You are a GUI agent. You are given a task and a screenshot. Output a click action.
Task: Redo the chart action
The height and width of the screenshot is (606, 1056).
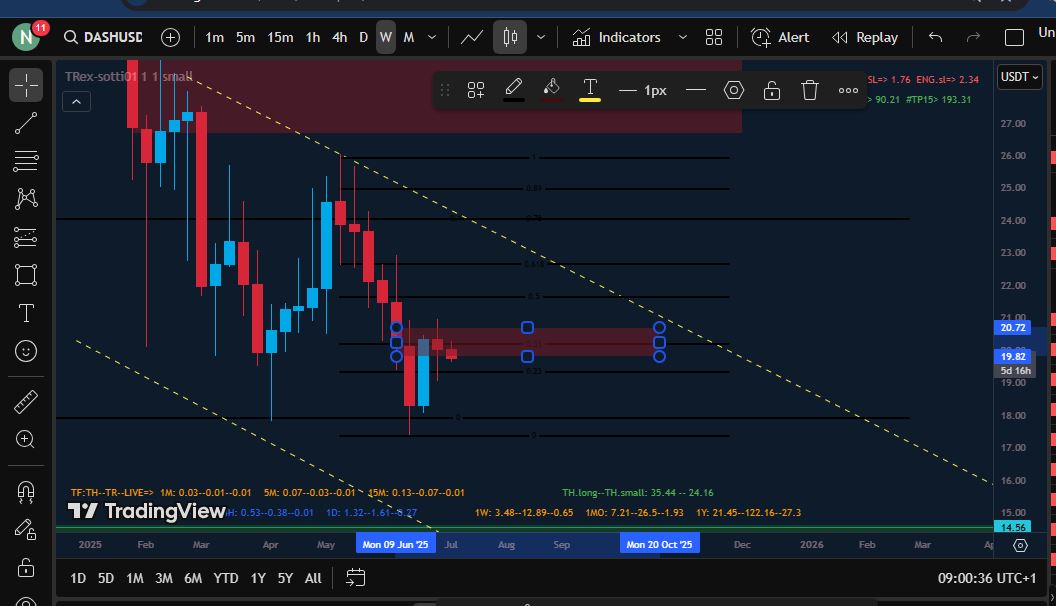(973, 37)
